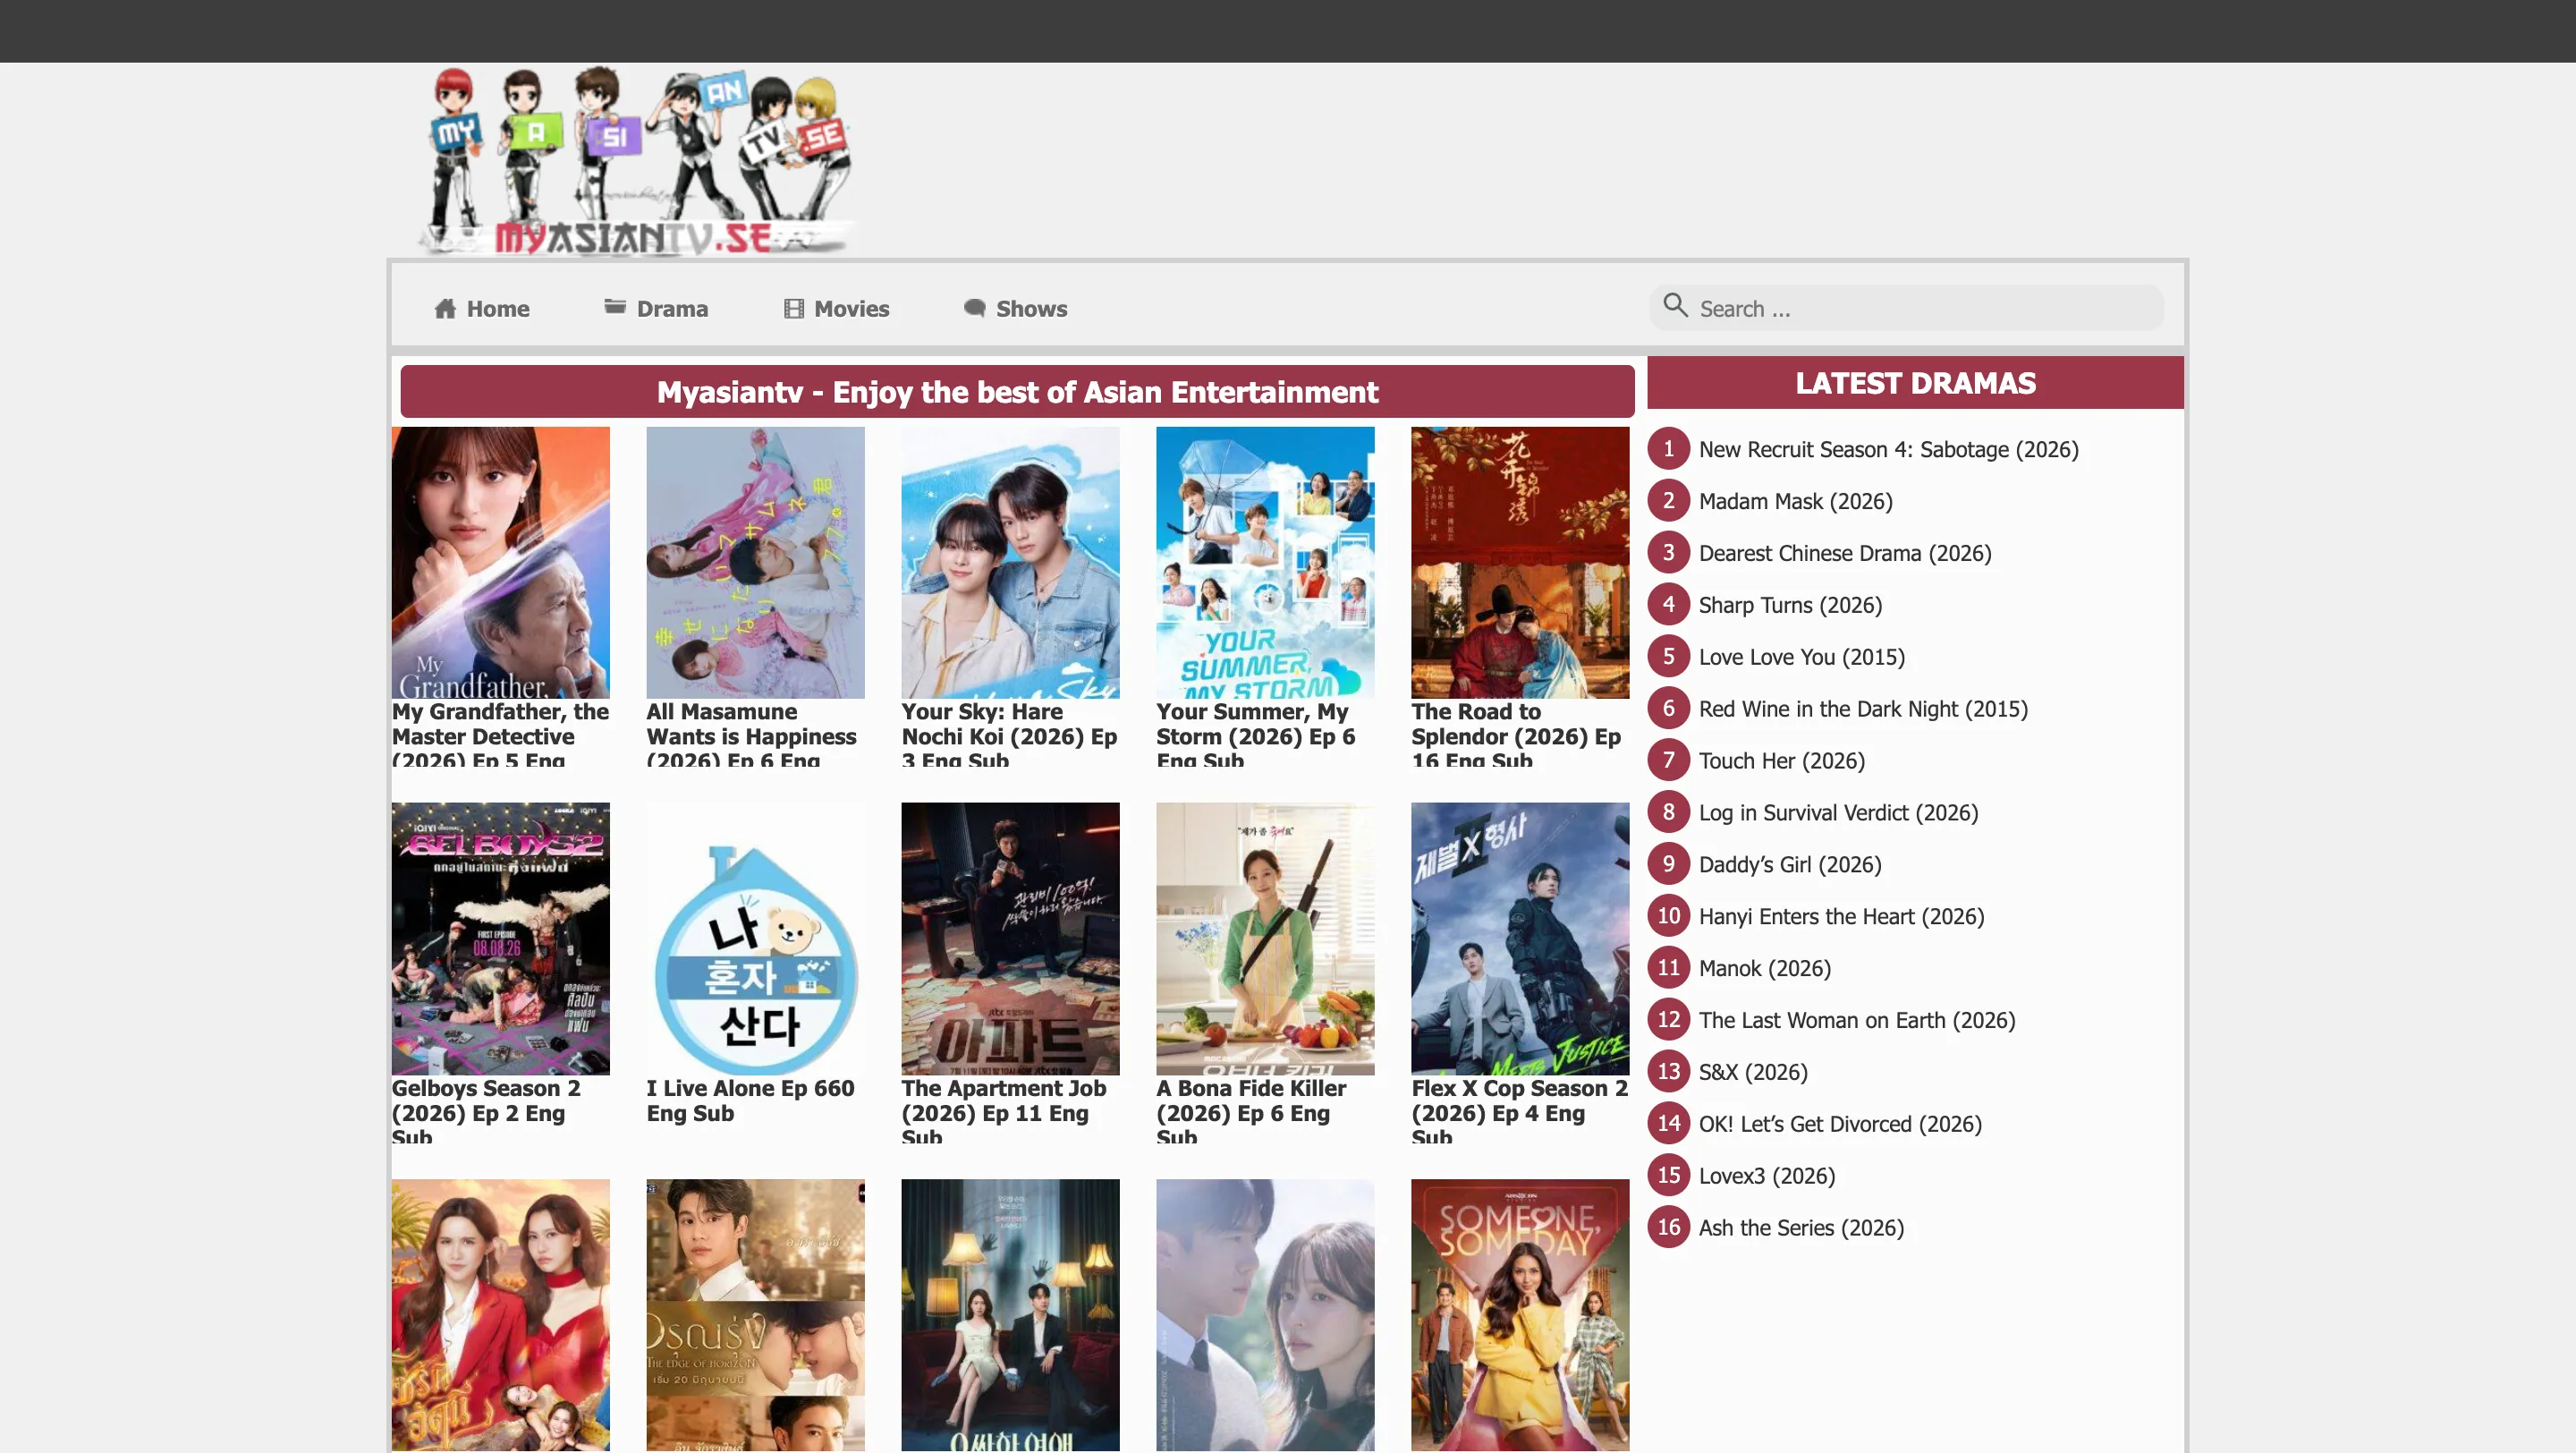Open Gelboys Season 2 poster
Image resolution: width=2576 pixels, height=1453 pixels.
501,939
